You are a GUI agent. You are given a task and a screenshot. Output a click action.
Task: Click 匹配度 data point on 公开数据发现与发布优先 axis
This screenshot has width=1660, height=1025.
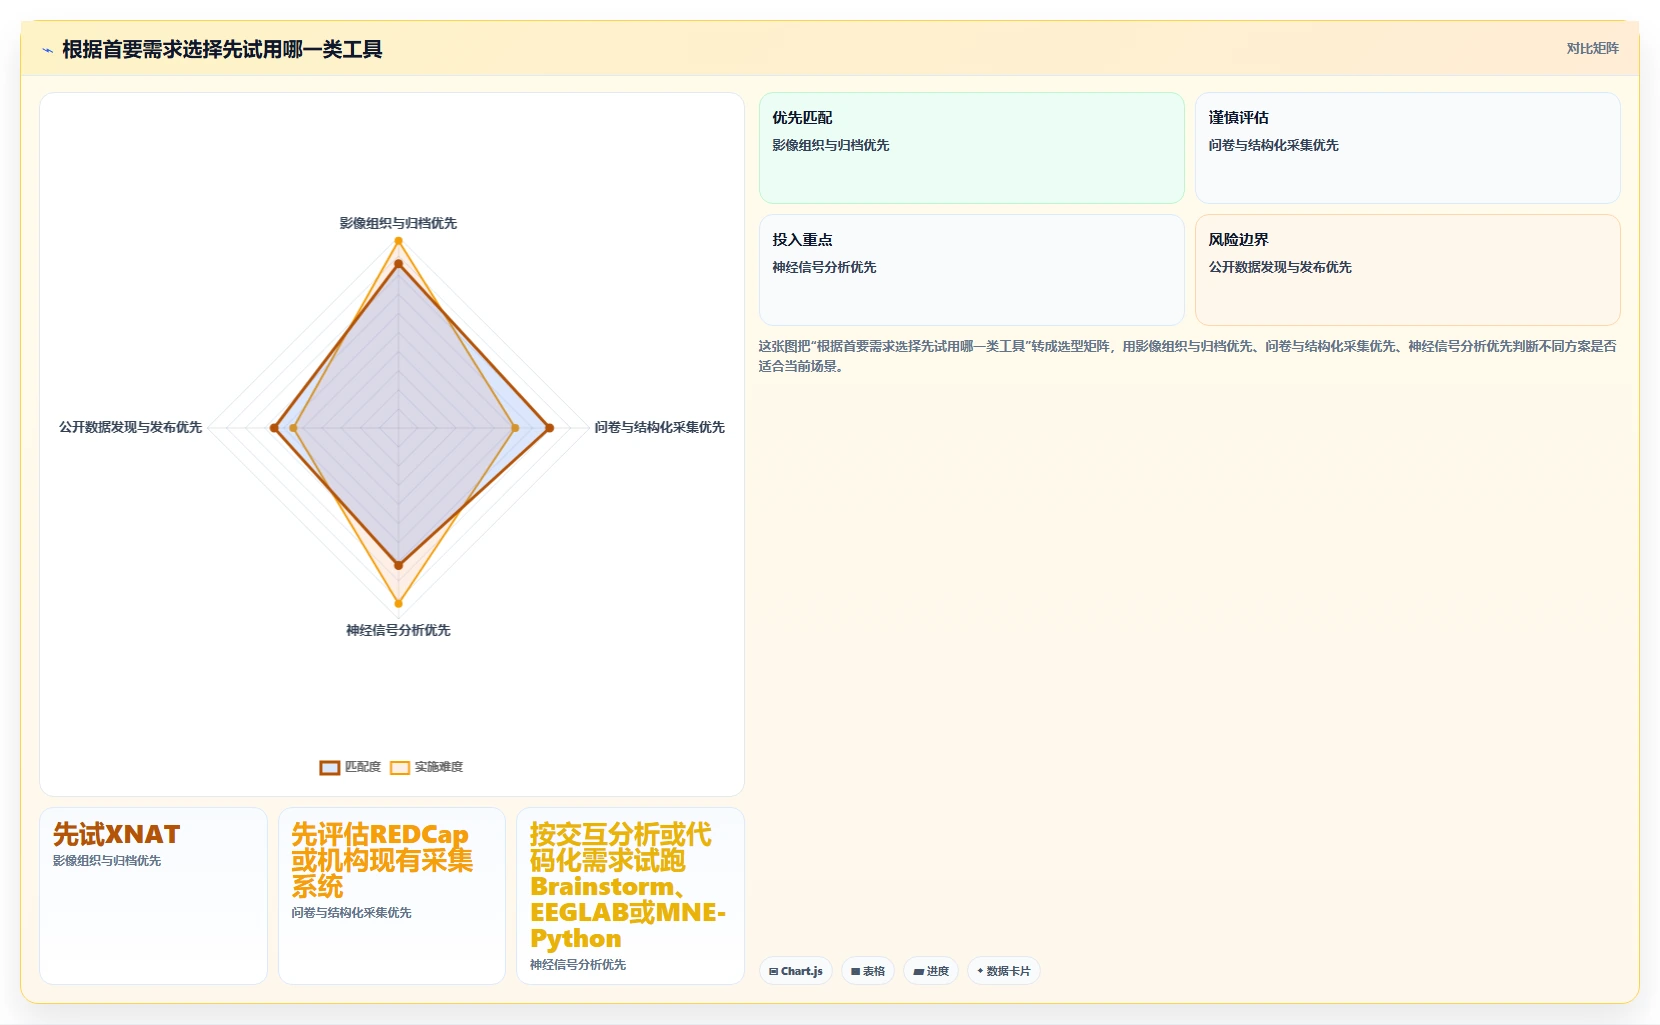[x=274, y=428]
